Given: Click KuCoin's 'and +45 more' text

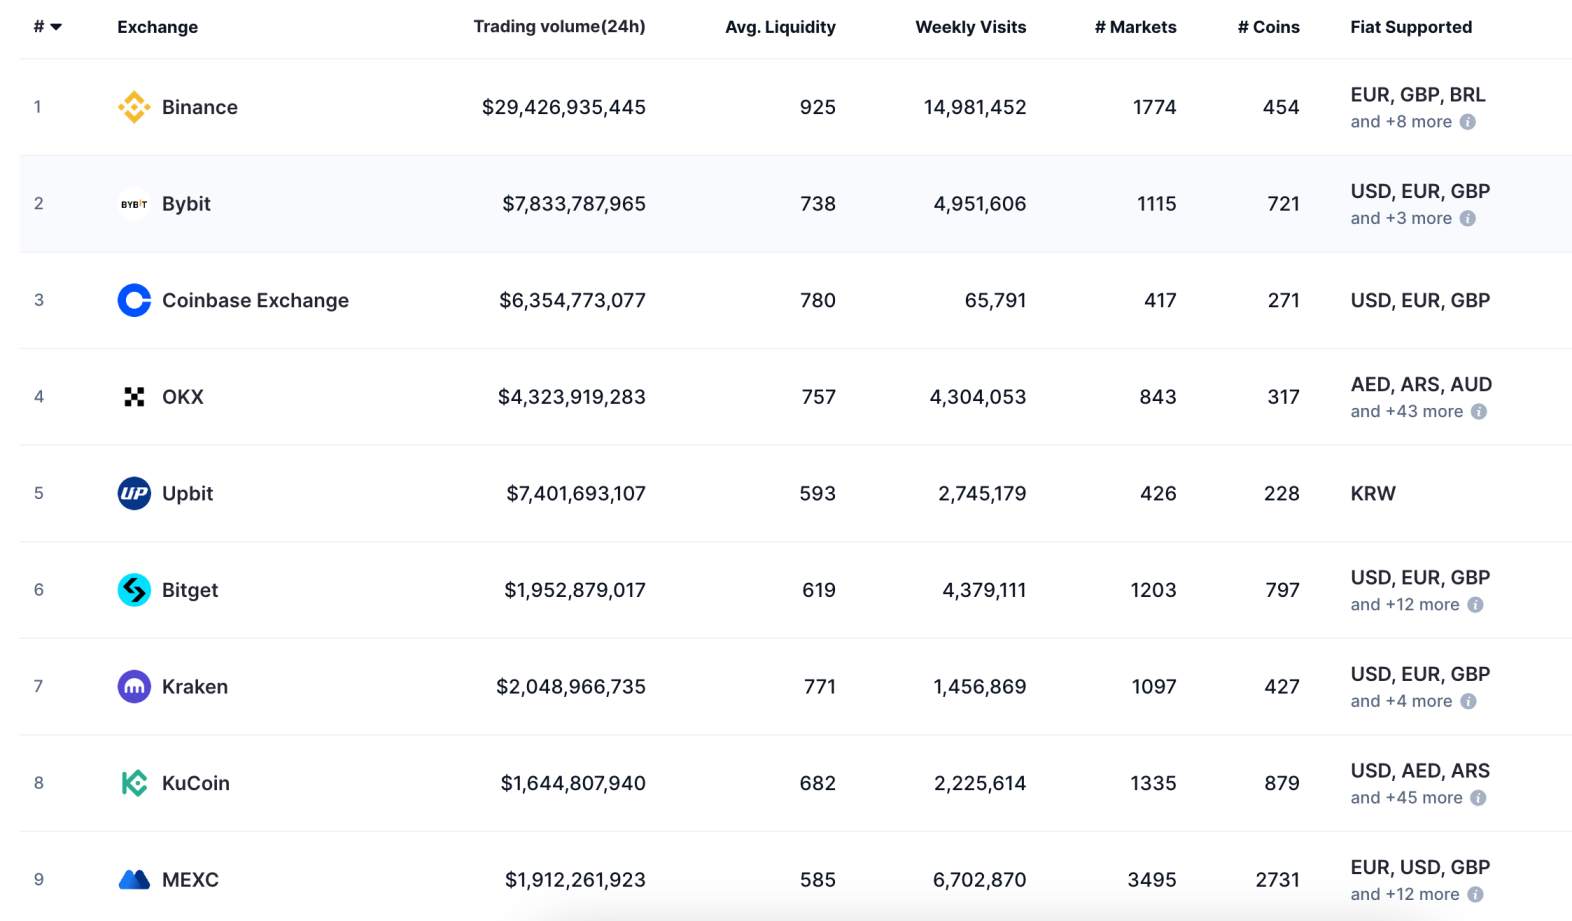Looking at the screenshot, I should [1407, 798].
